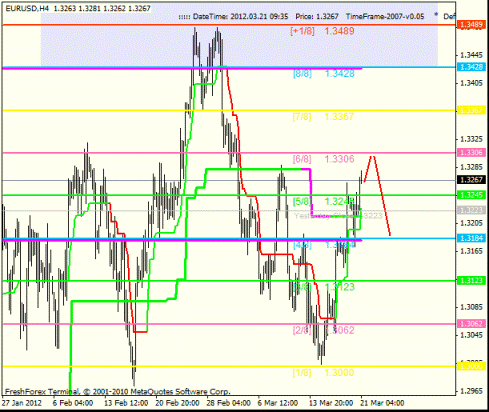Select the blue 1.3428 price axis tag
This screenshot has width=489, height=412.
pos(471,67)
